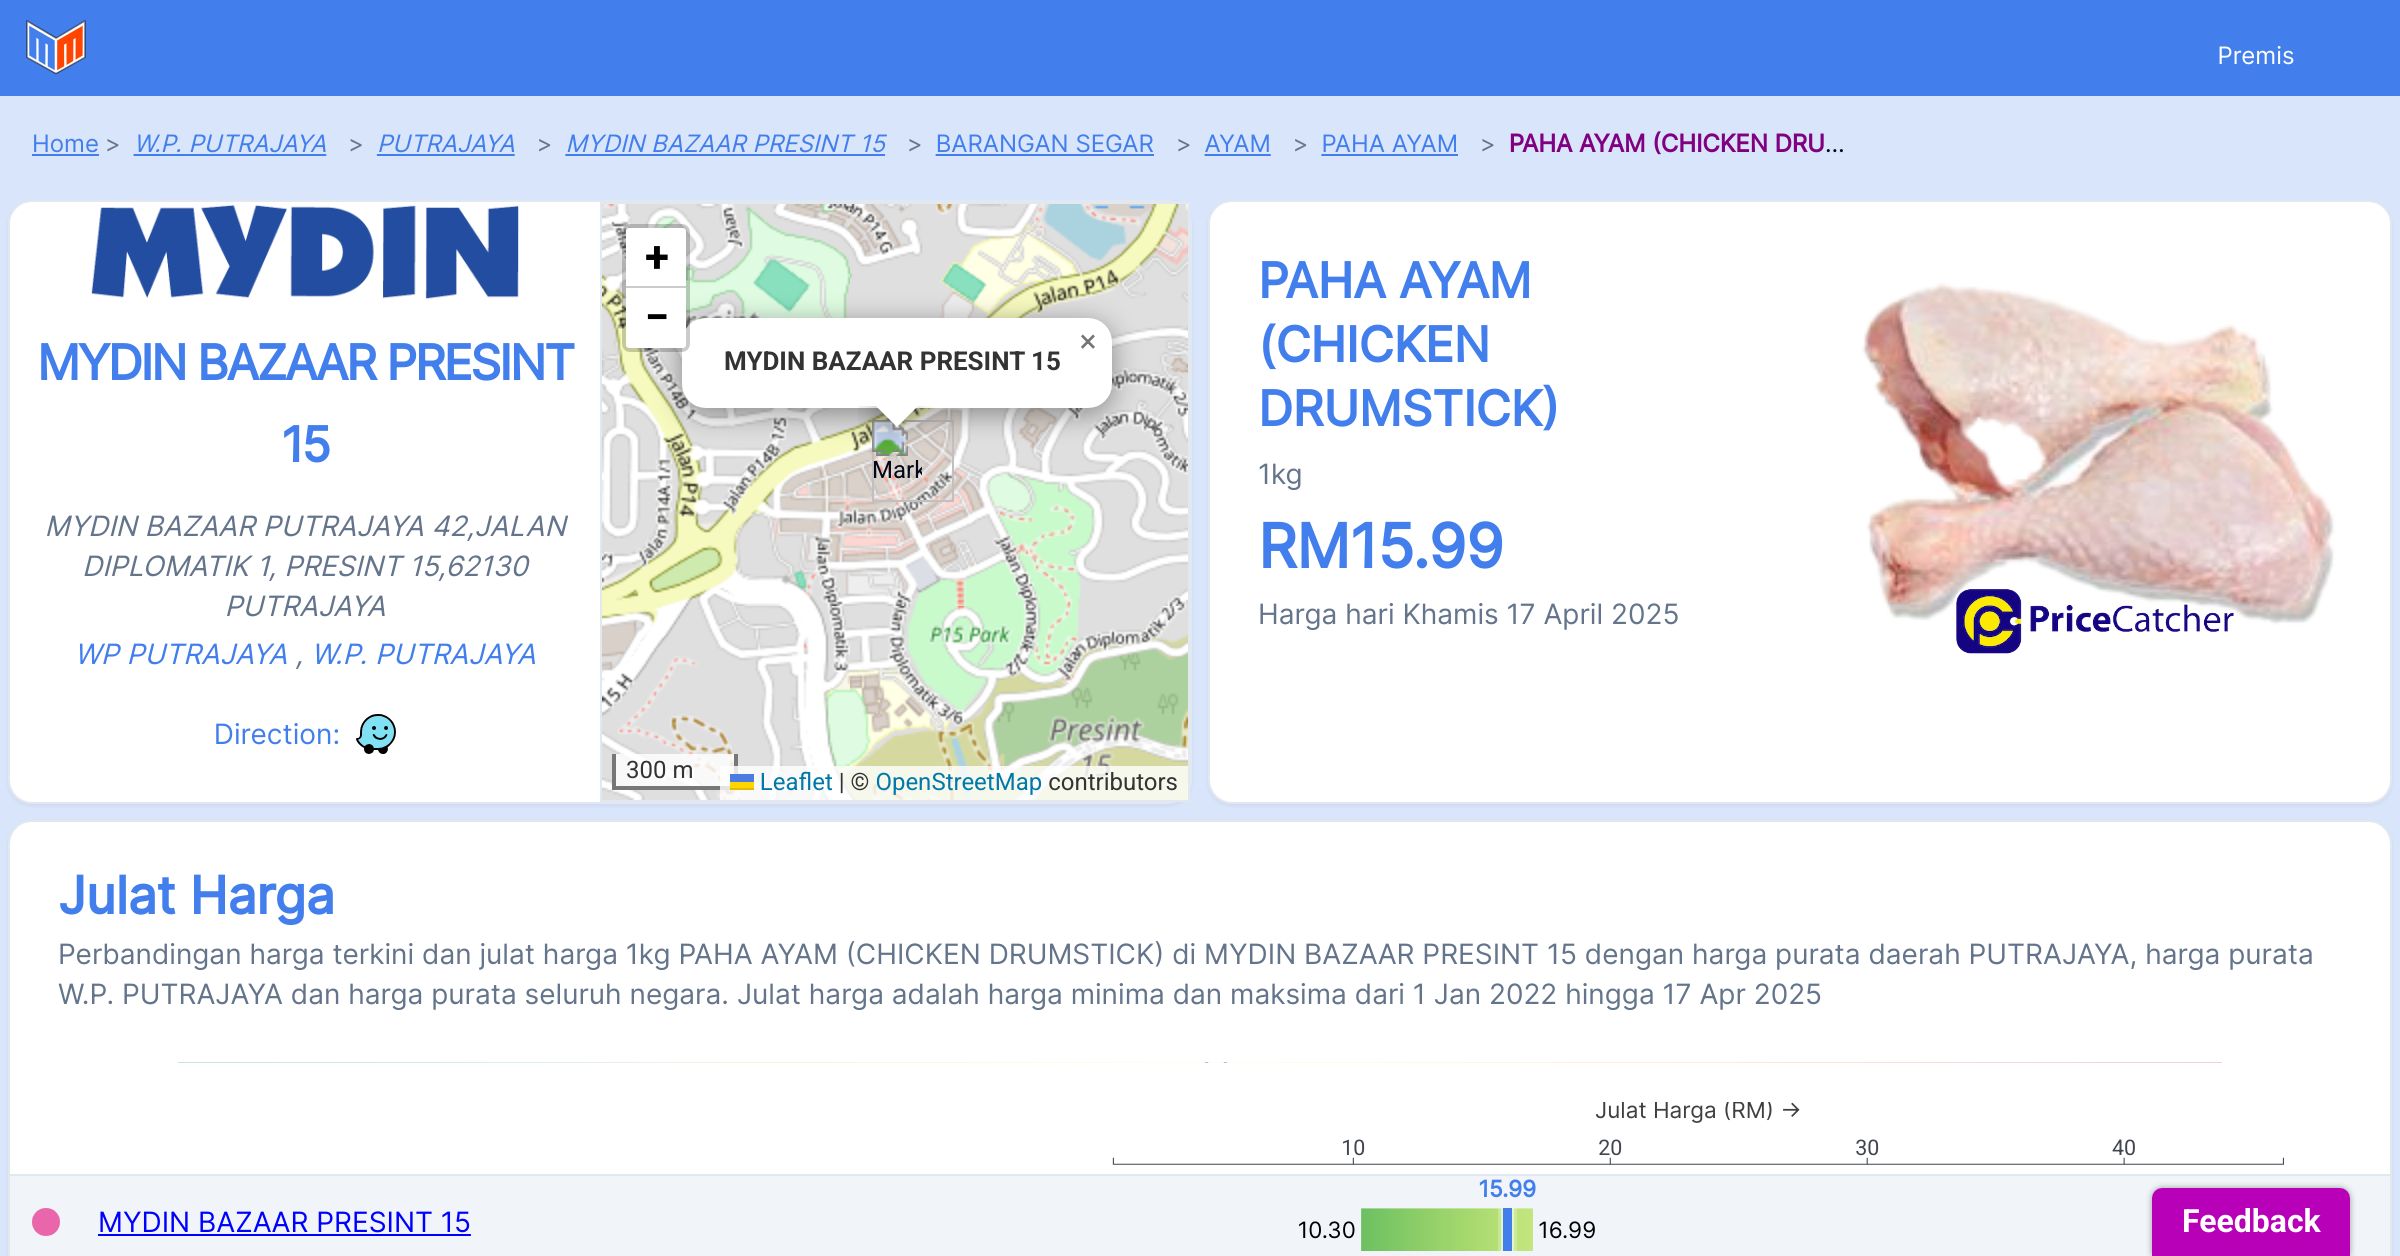Open Waze direction icon
Image resolution: width=2400 pixels, height=1256 pixels.
[x=377, y=734]
